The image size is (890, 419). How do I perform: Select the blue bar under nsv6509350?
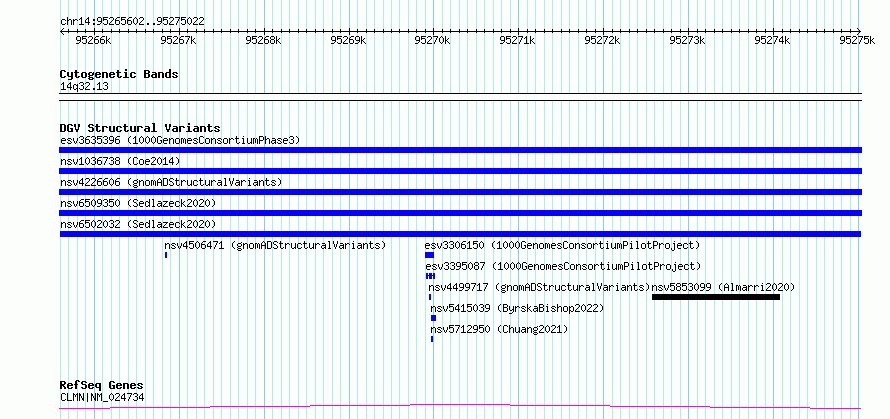460,213
